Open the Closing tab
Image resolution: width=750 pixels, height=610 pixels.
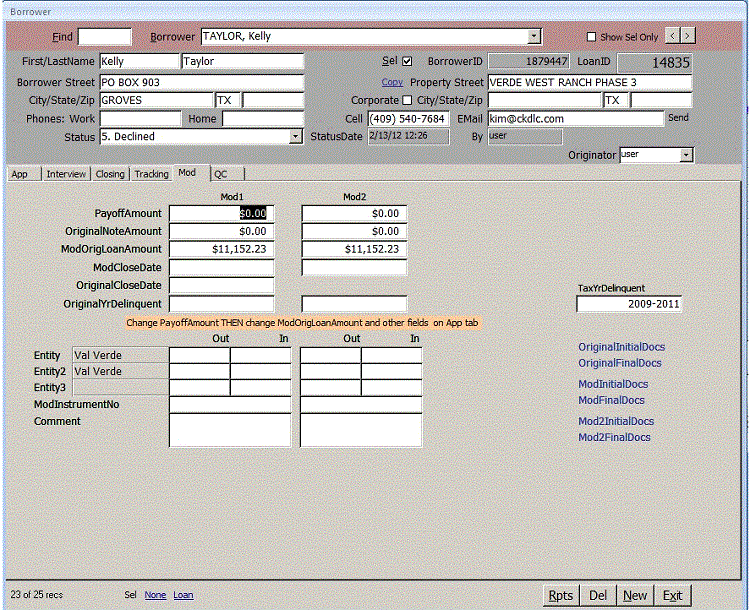[110, 174]
